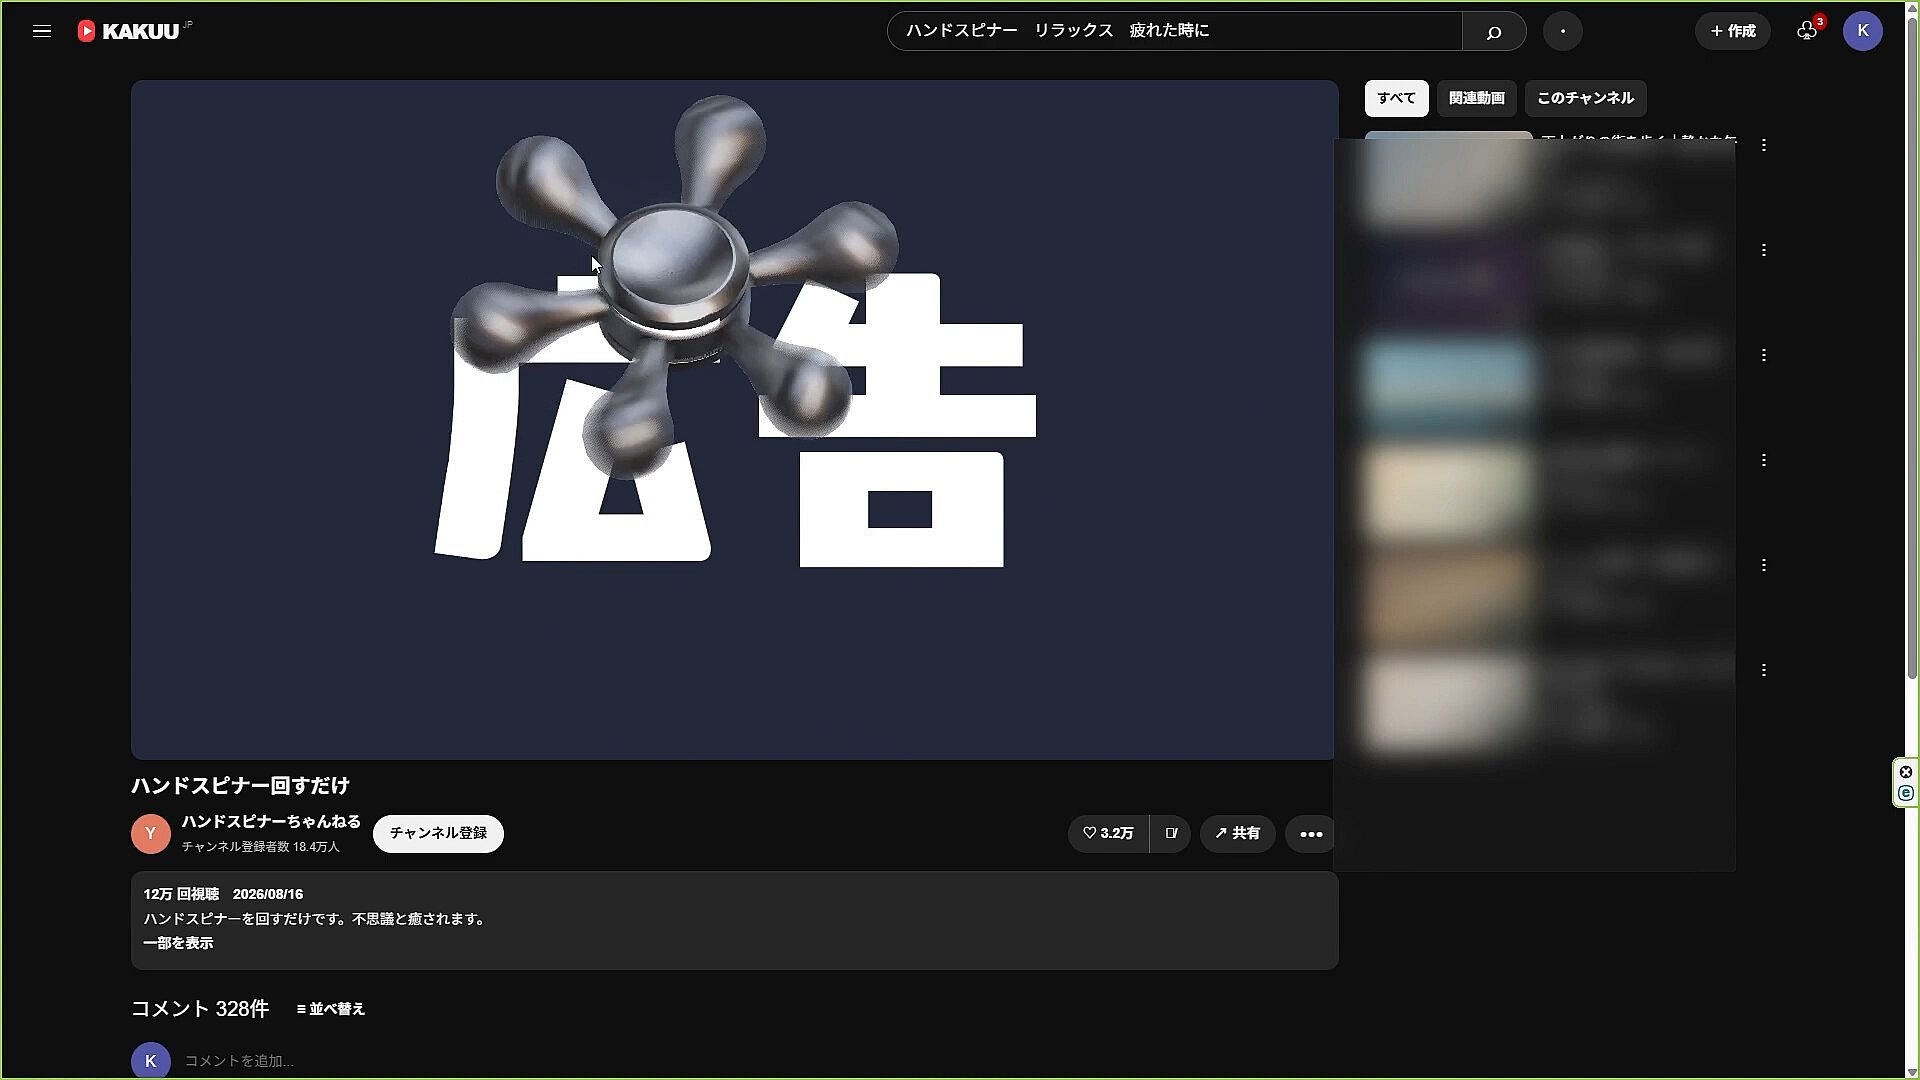
Task: Switch to the このチャンネル tab
Action: tap(1585, 98)
